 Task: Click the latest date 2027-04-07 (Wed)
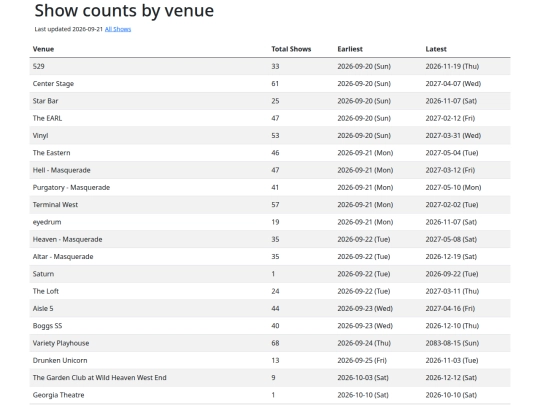(453, 84)
